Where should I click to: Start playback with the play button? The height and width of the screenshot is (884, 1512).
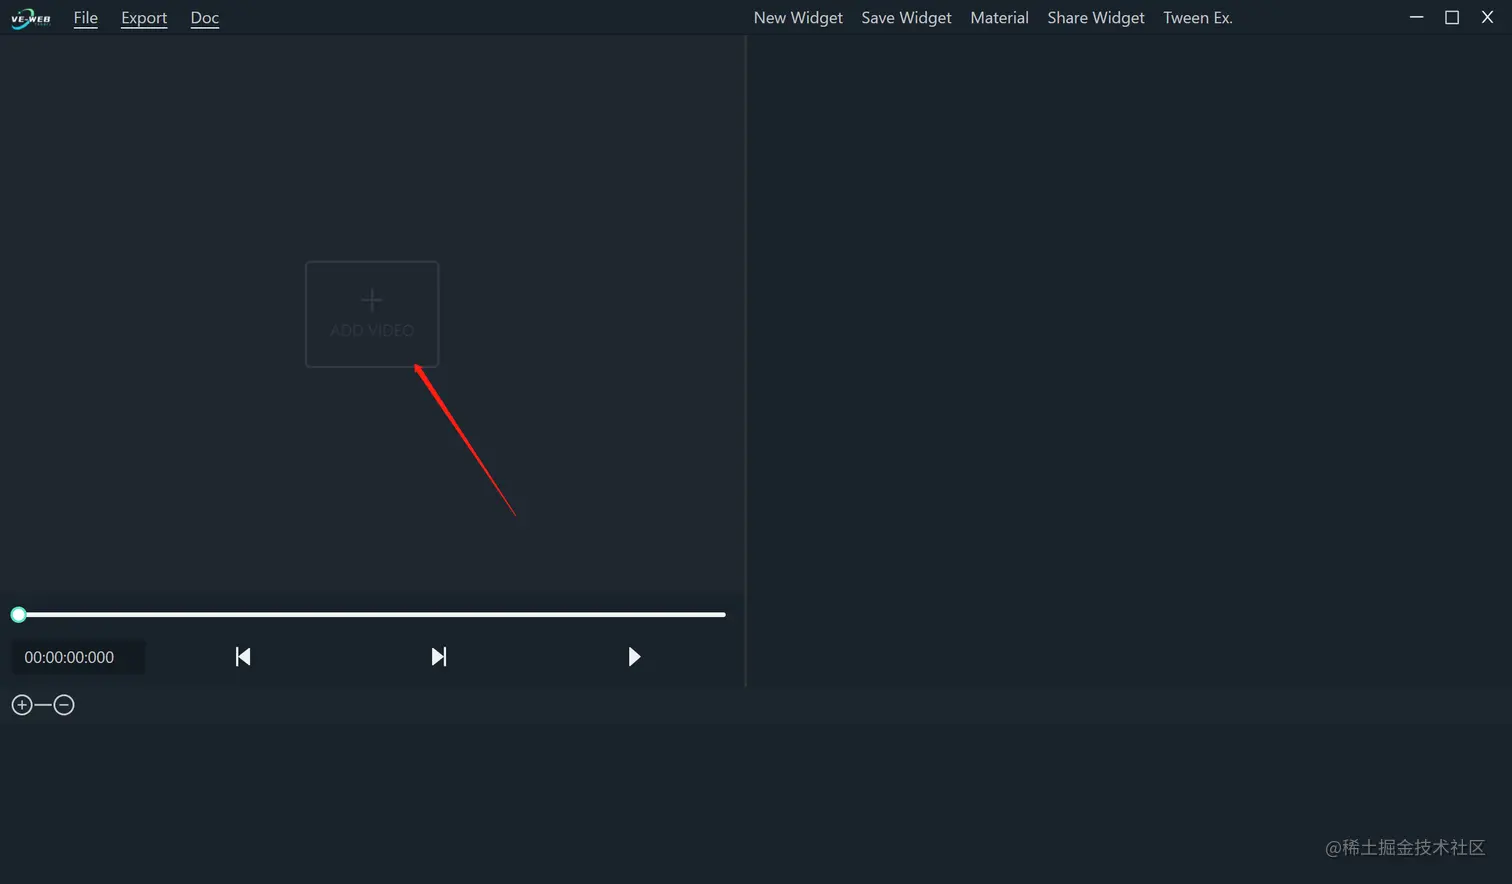[633, 656]
